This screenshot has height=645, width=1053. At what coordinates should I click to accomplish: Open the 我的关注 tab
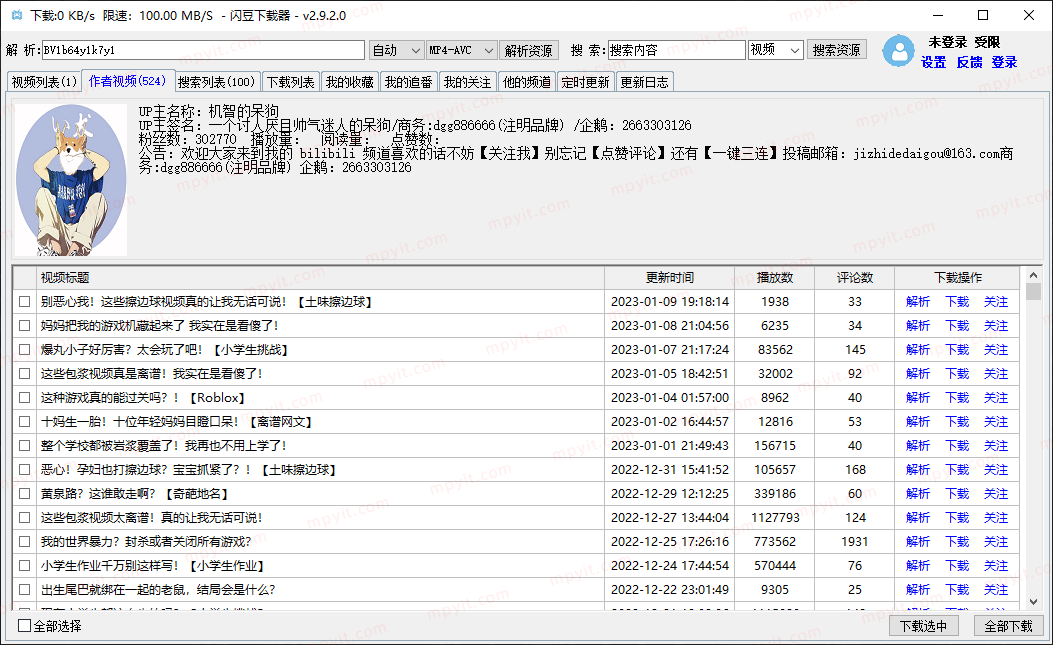click(467, 82)
